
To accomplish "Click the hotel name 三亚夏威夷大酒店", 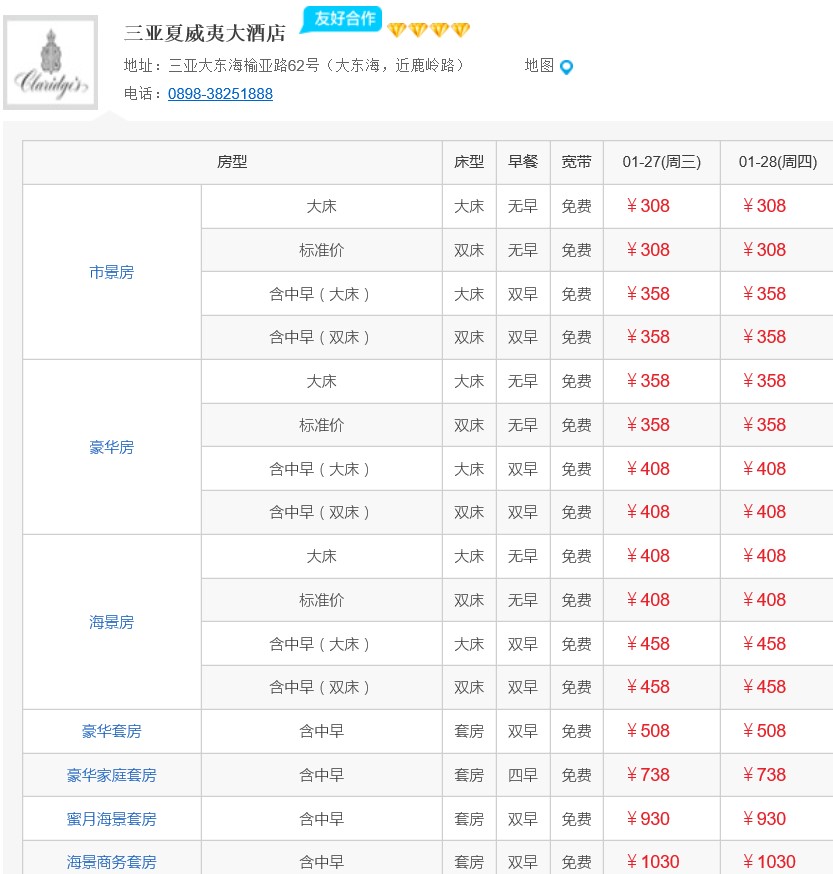I will pos(205,33).
